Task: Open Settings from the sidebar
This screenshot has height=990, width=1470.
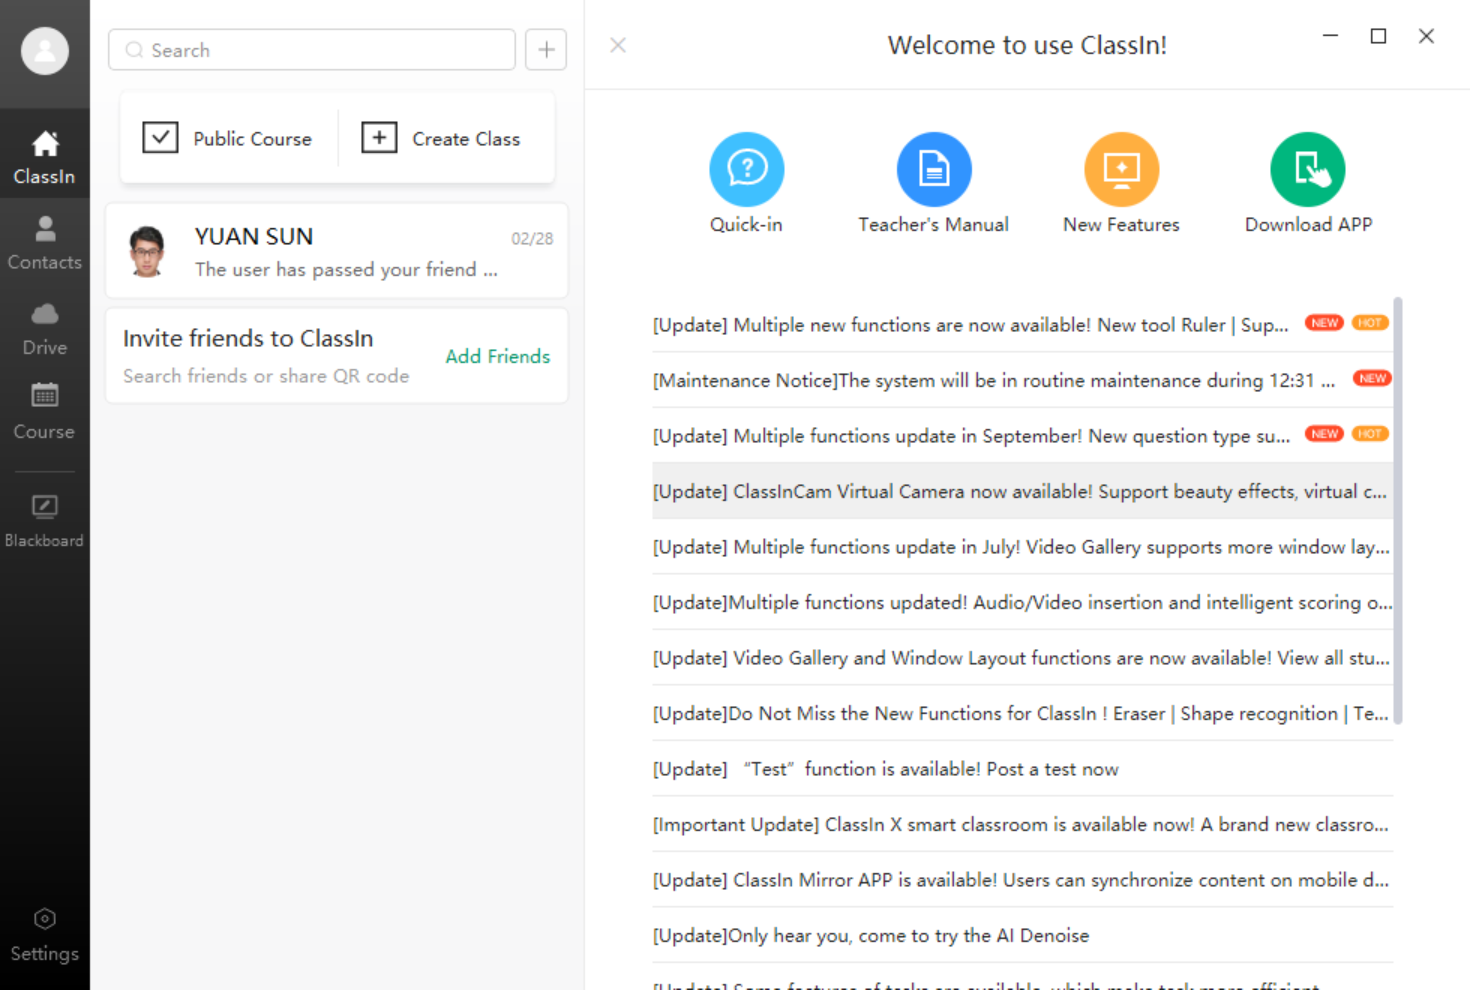Action: pyautogui.click(x=45, y=935)
